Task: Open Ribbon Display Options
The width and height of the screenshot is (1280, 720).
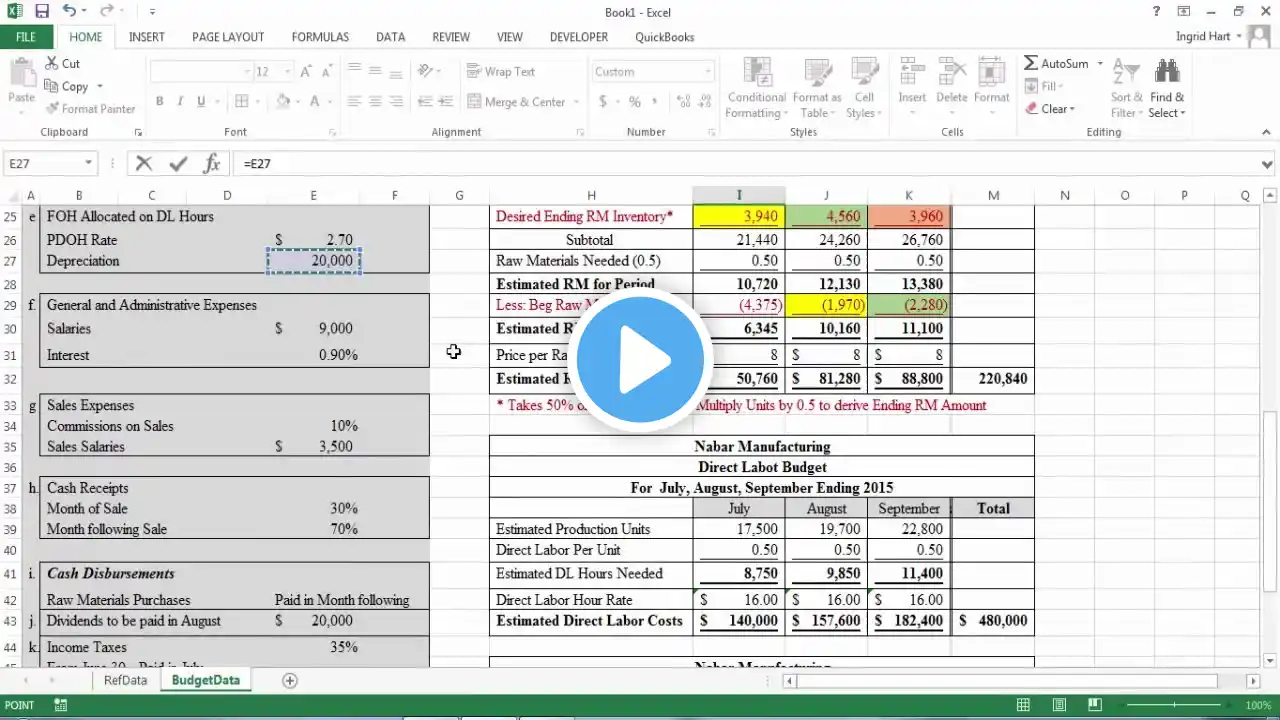Action: point(1185,12)
